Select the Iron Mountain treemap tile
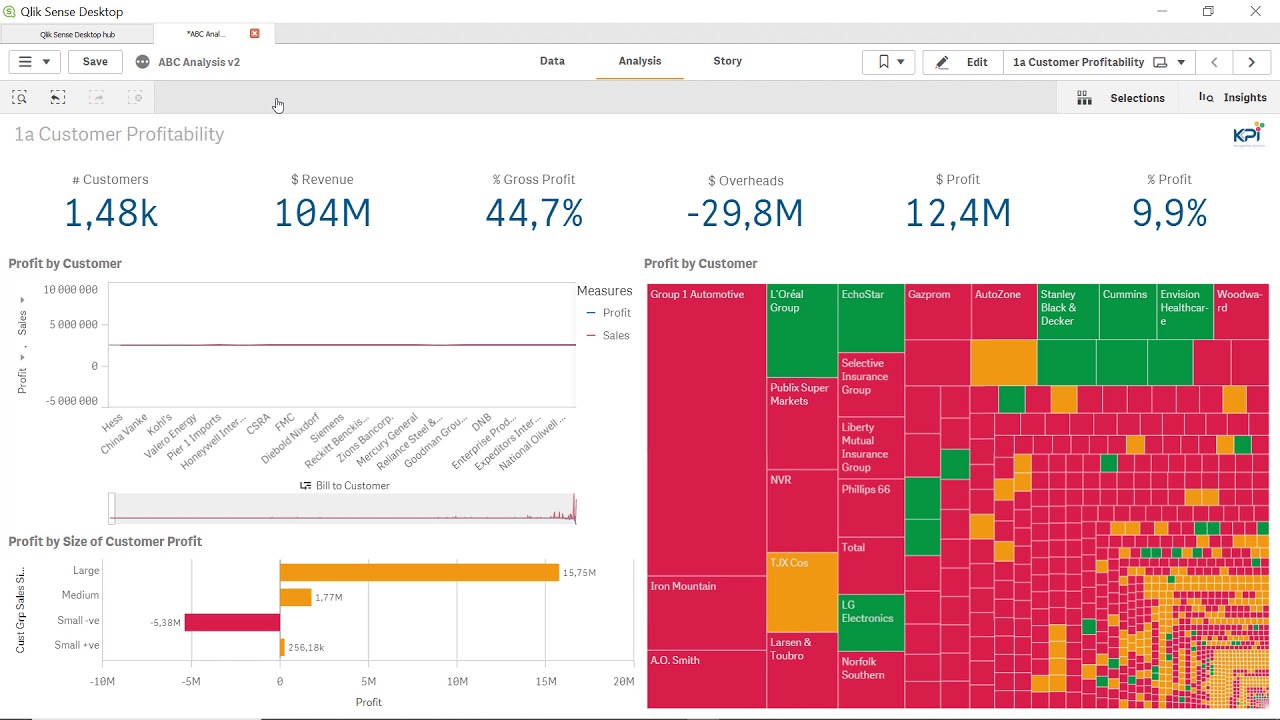The width and height of the screenshot is (1280, 720). (706, 613)
